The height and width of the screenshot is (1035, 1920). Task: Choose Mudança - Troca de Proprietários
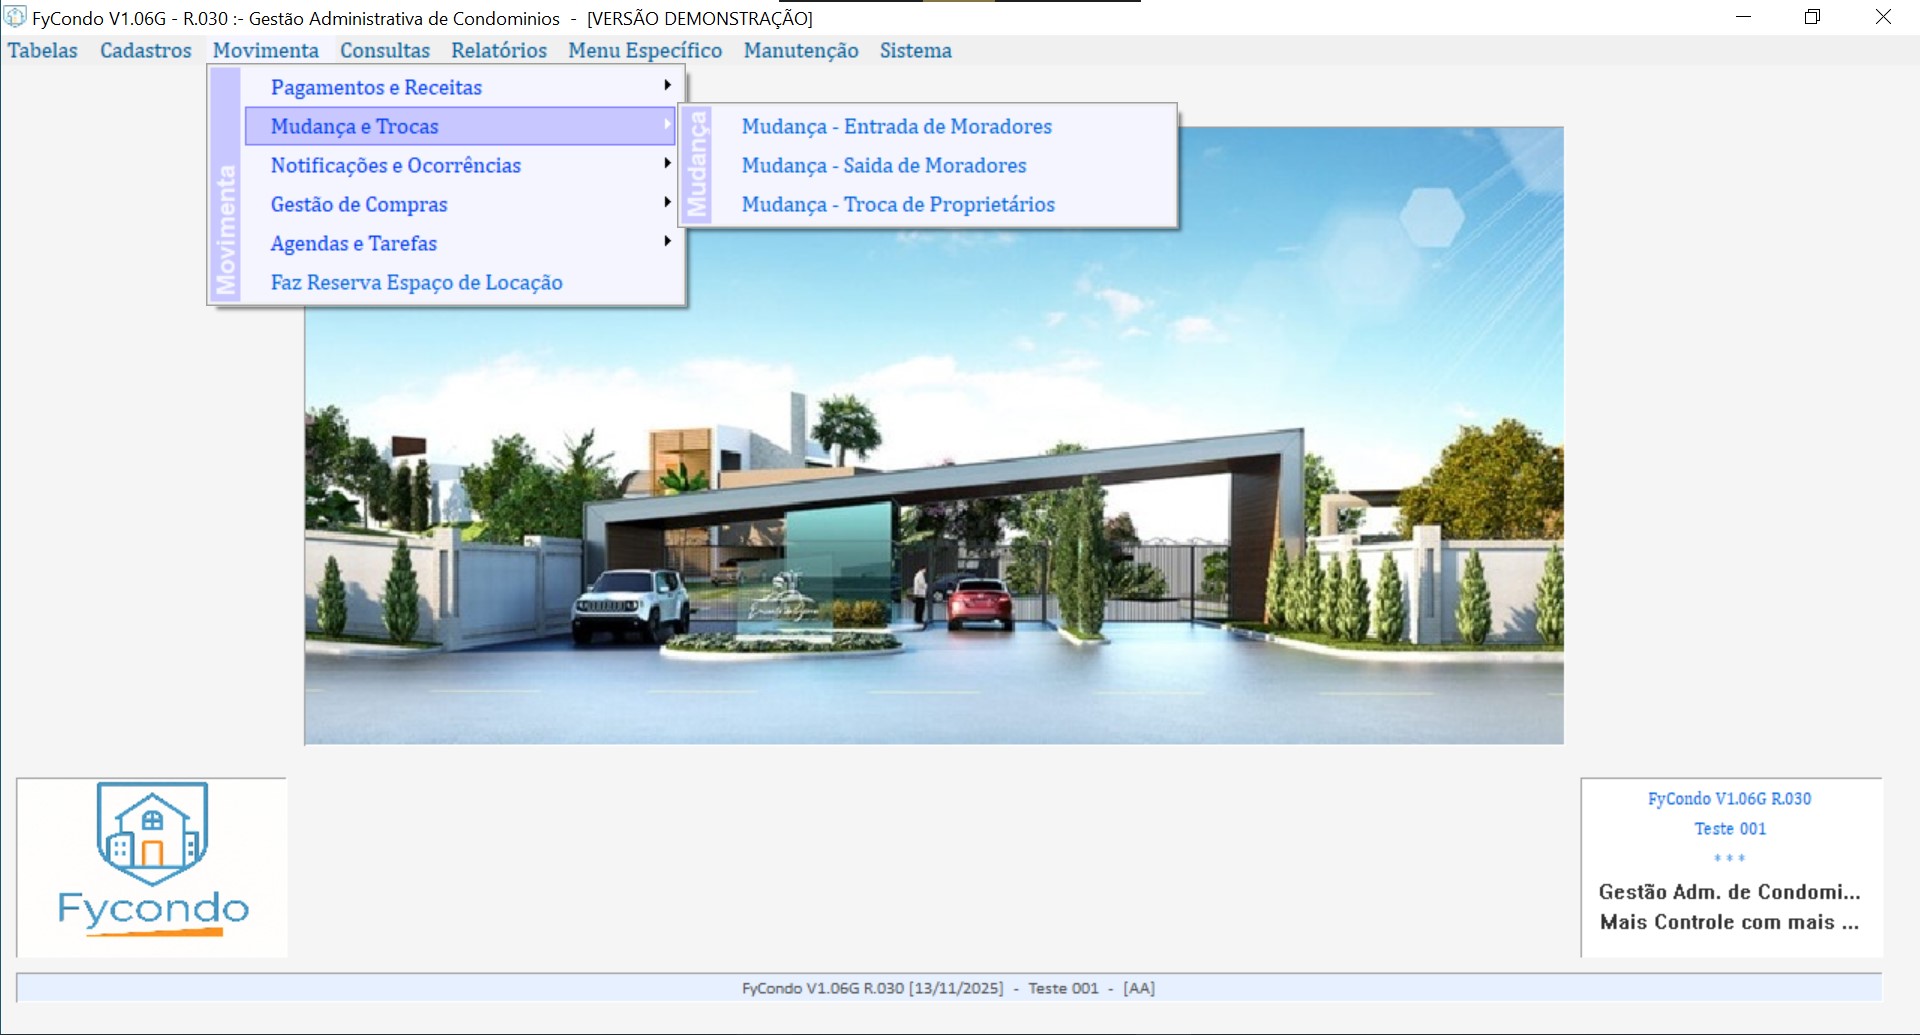click(897, 204)
